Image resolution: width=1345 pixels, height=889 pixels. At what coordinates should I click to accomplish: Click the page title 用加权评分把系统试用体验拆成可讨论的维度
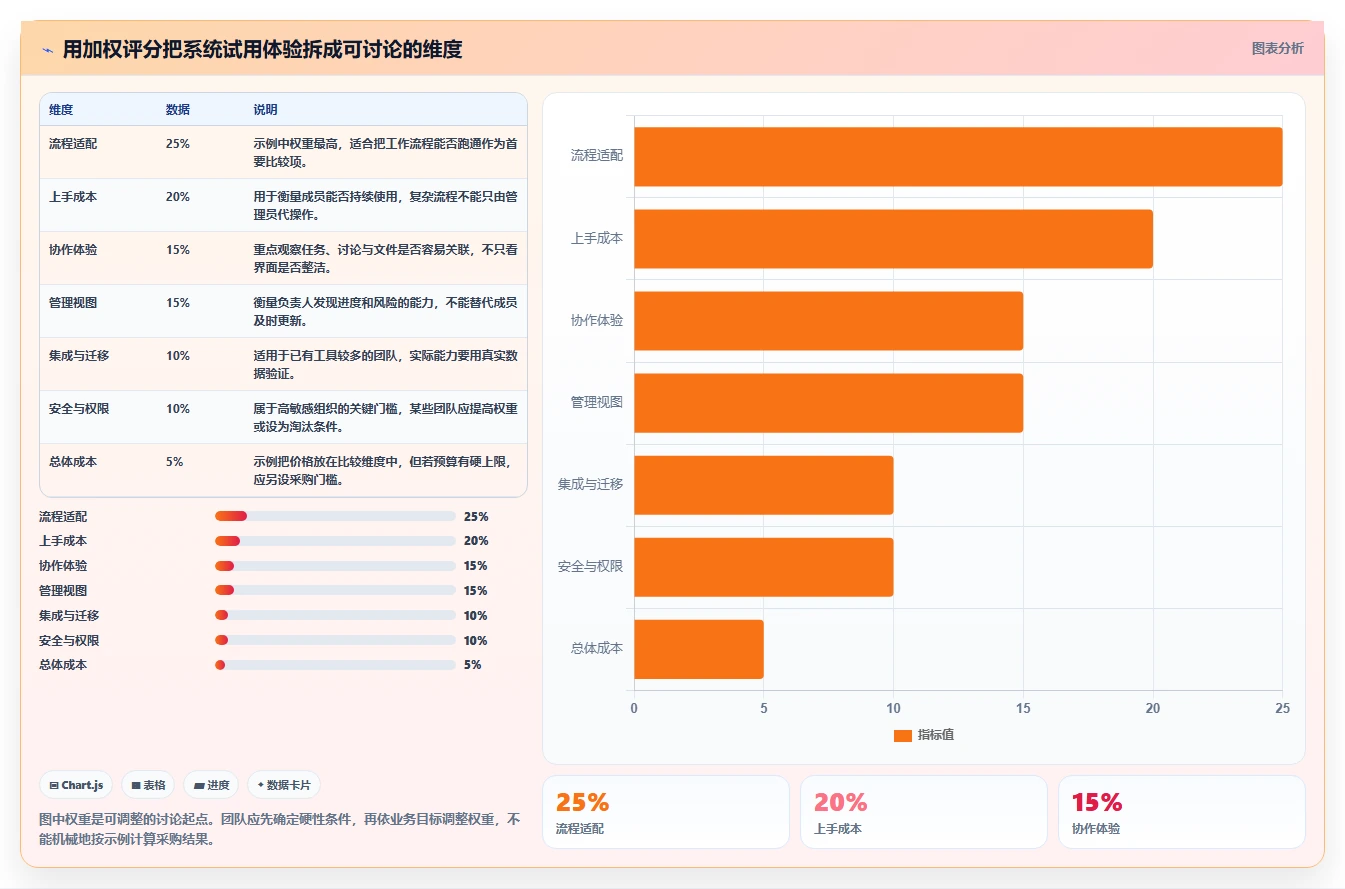point(263,49)
